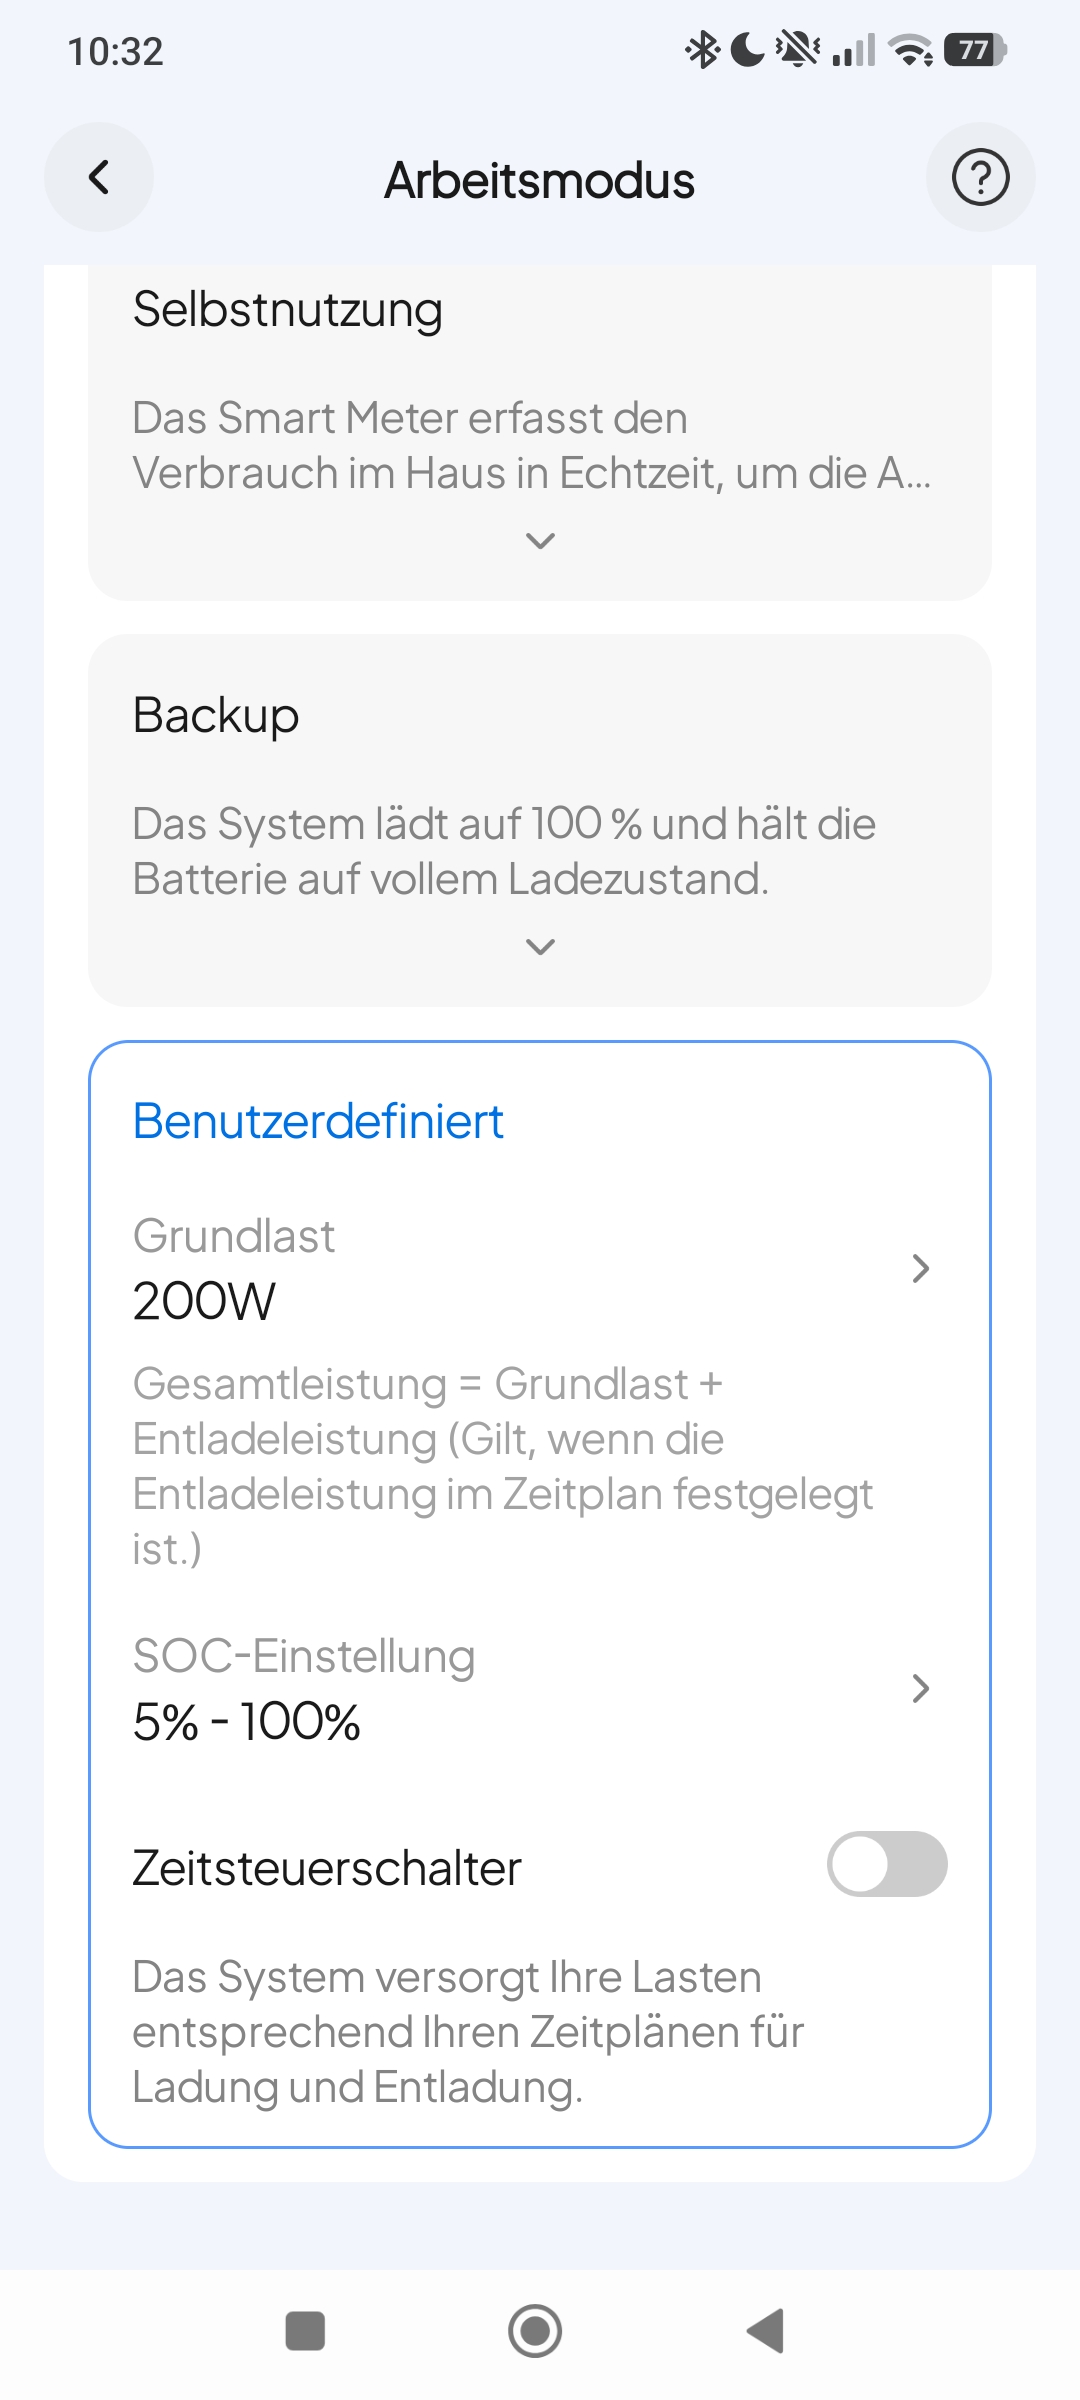The image size is (1080, 2400).
Task: Open SOC-Einstellung via its arrow
Action: [x=921, y=1688]
